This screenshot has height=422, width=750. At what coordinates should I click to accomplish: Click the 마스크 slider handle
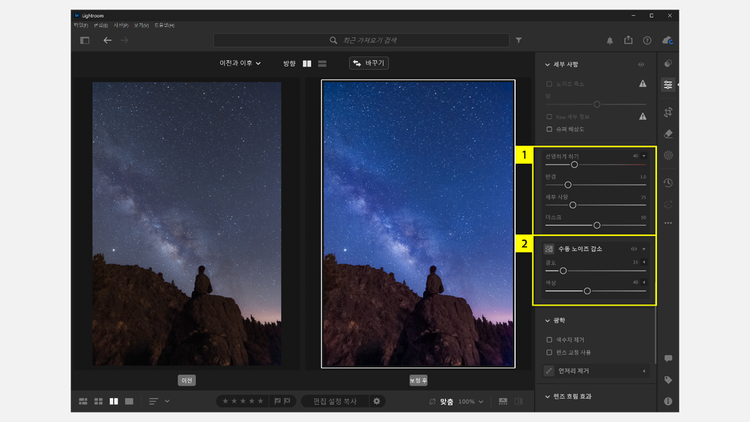pyautogui.click(x=597, y=225)
